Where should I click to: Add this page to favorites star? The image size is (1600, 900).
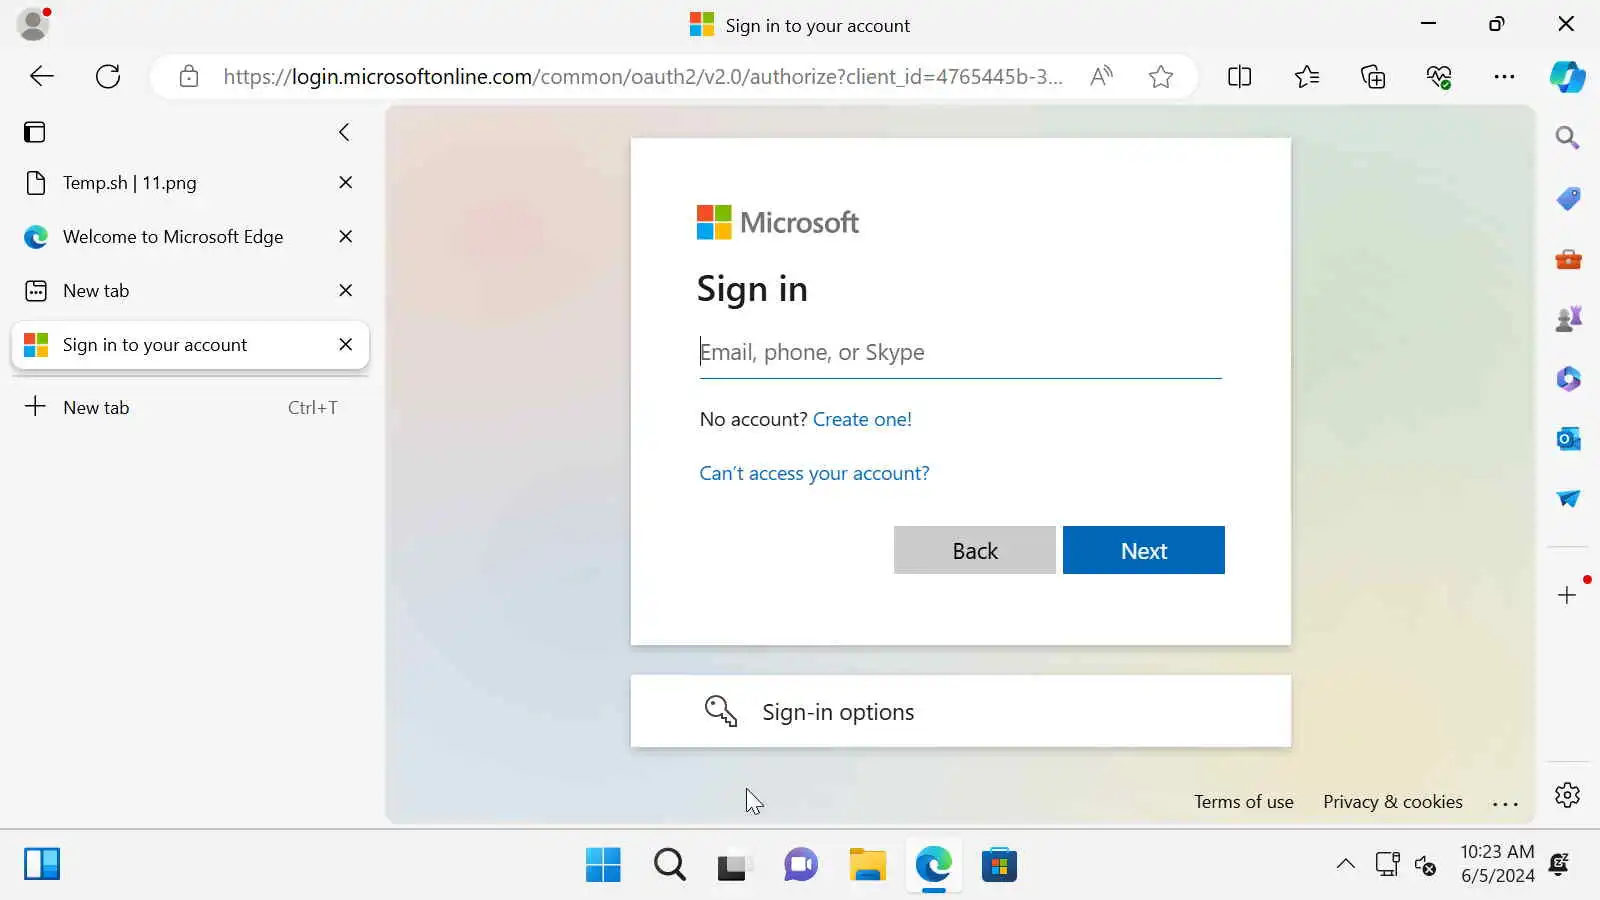point(1160,76)
